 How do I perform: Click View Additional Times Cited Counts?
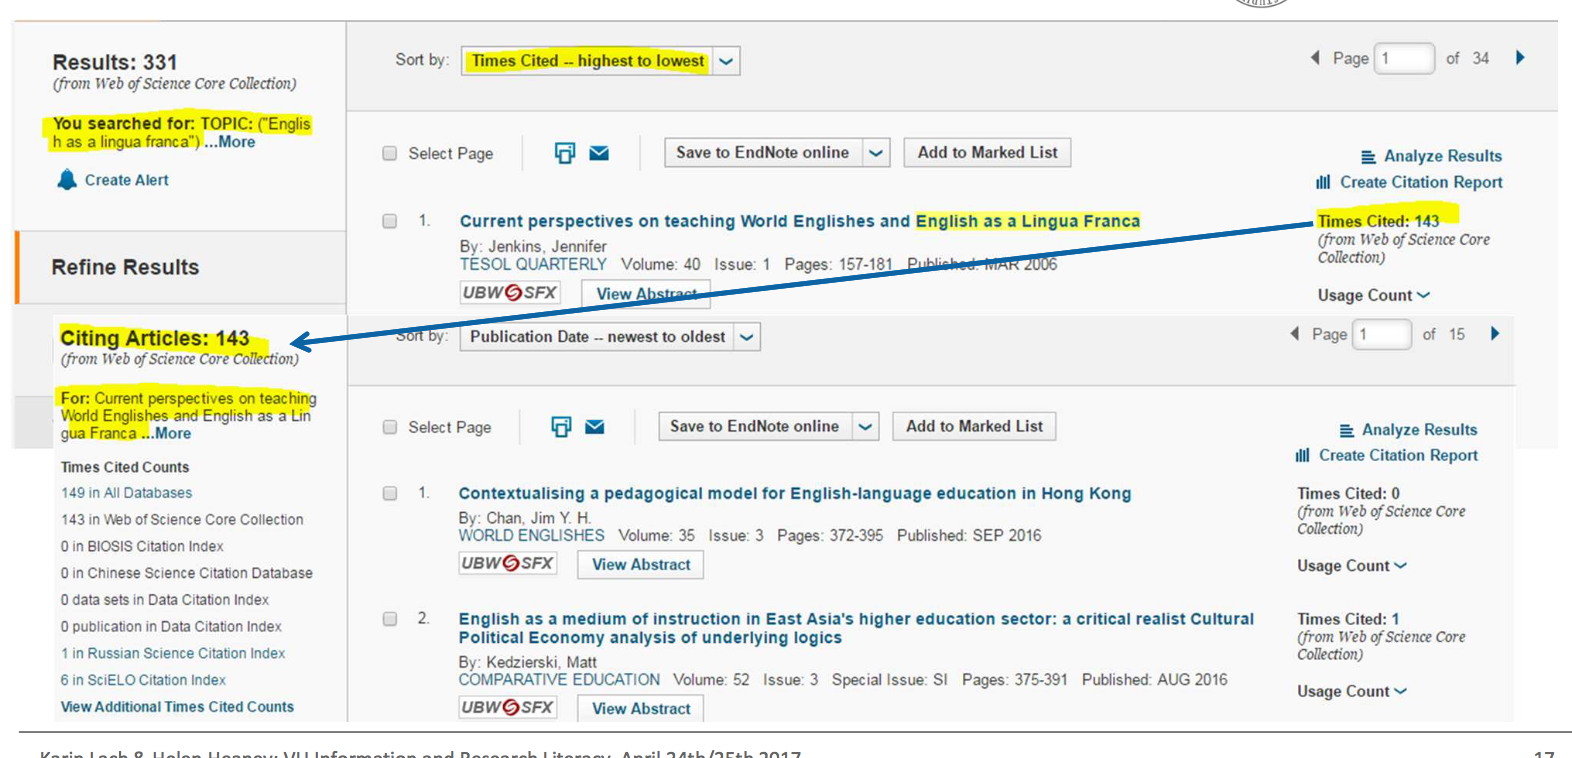coord(177,707)
